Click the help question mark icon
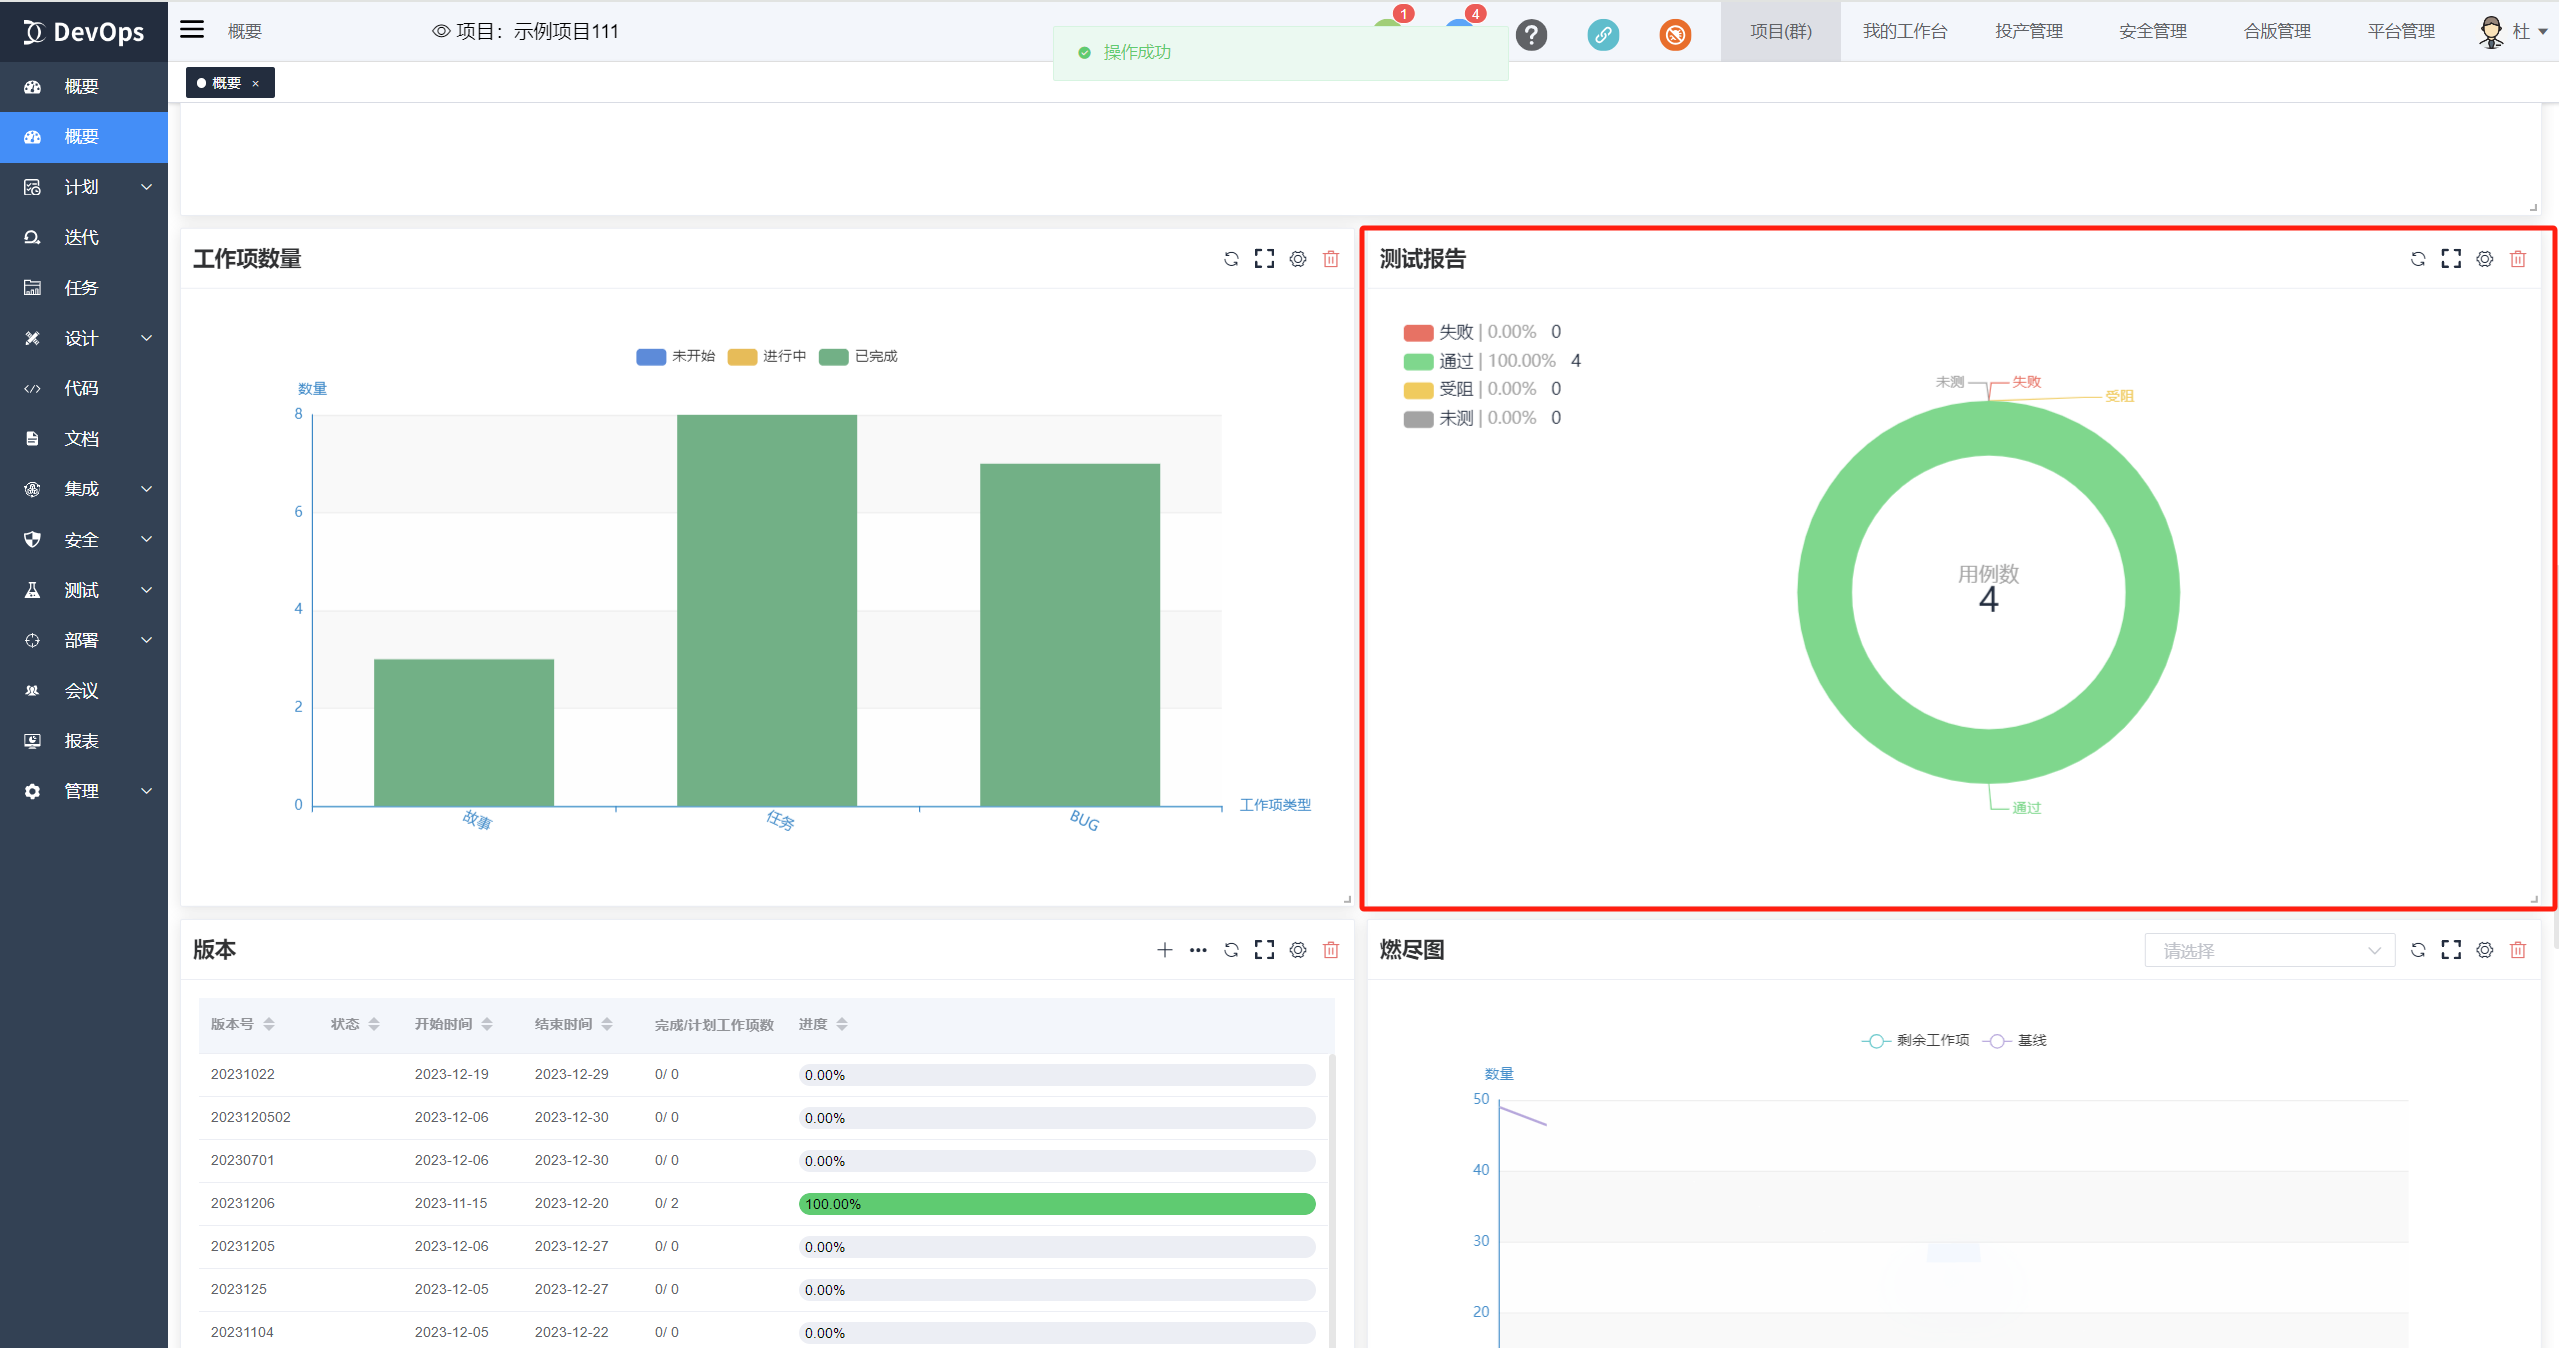Screen dimensions: 2559x1348 1531,35
